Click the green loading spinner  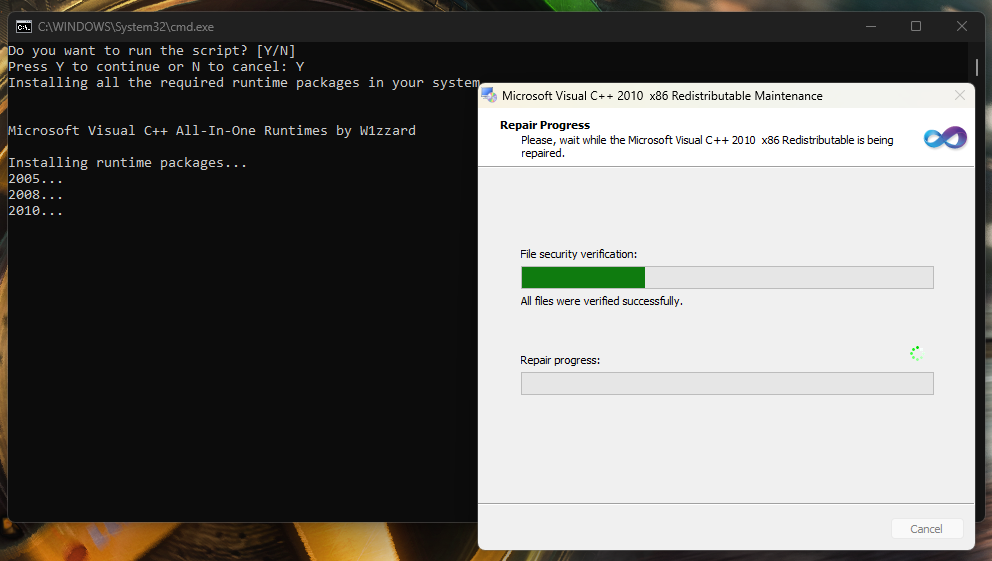(915, 353)
